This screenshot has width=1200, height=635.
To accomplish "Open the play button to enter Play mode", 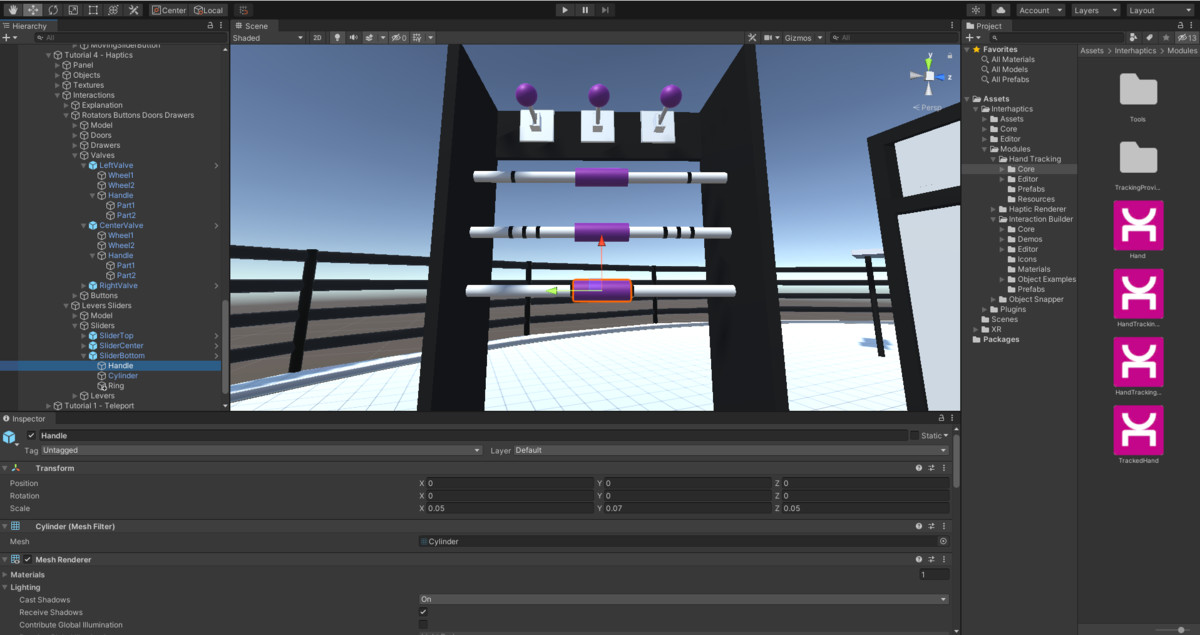I will (566, 9).
